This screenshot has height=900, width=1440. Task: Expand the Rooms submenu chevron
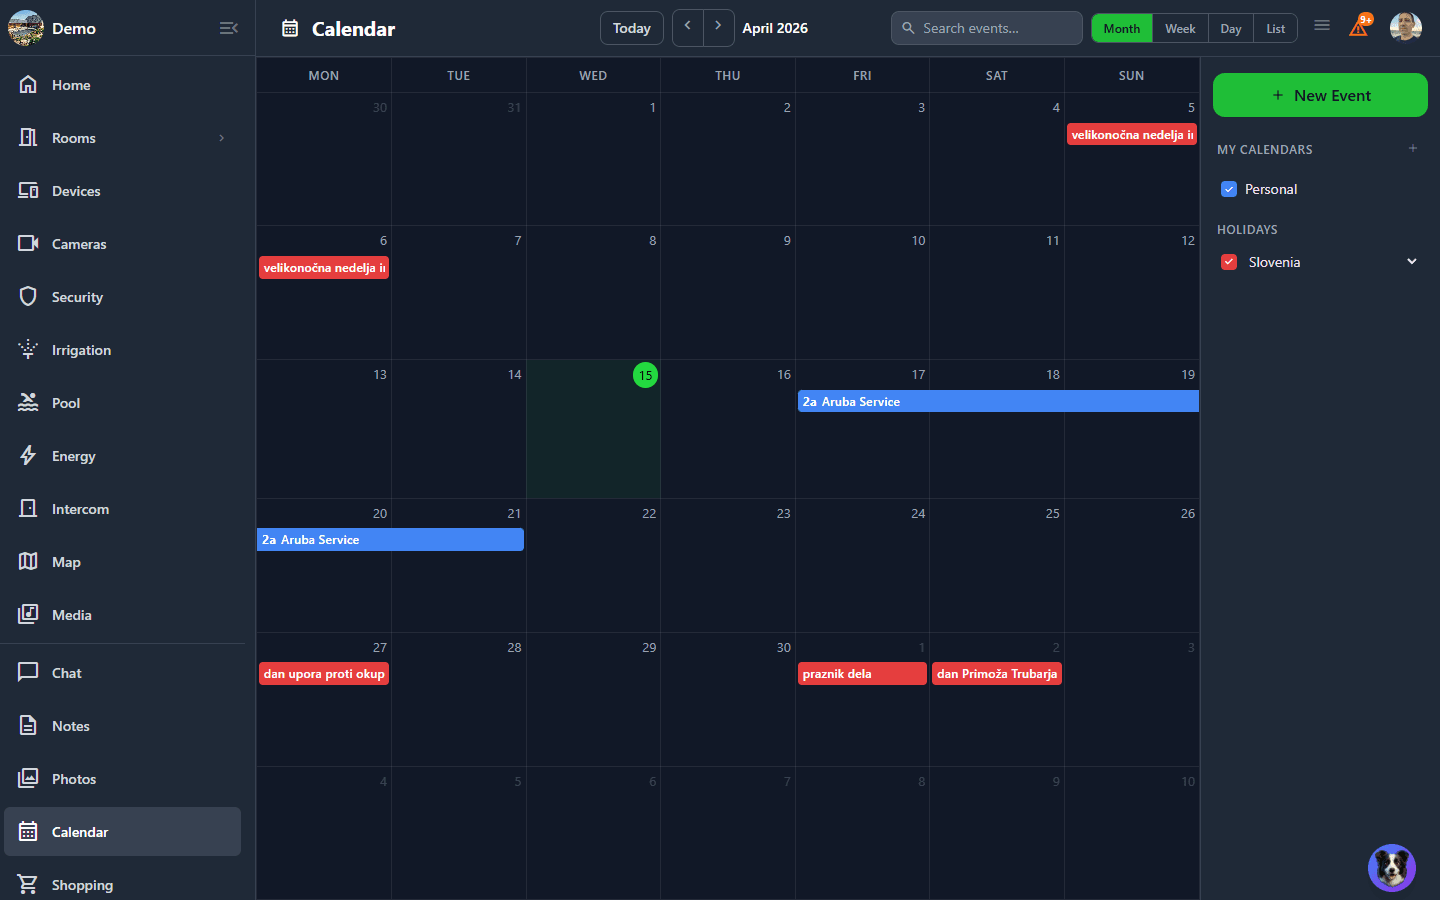[x=221, y=138]
